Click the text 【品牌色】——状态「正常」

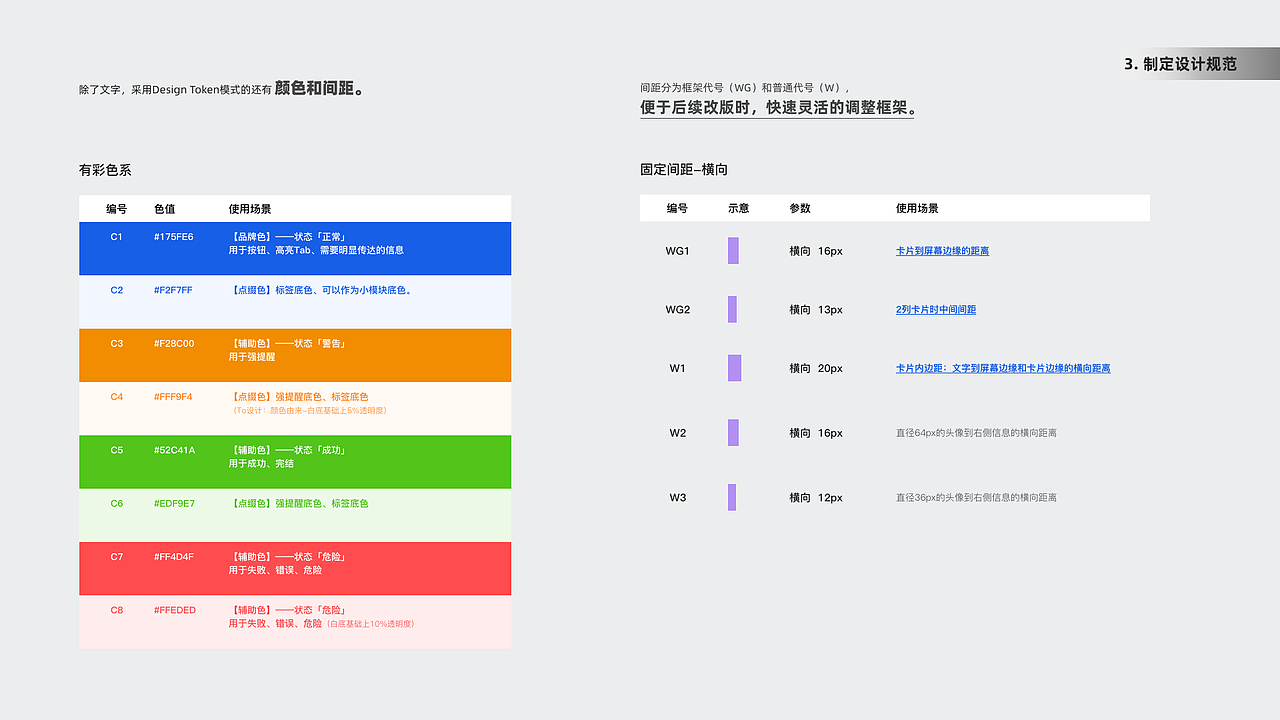(288, 237)
